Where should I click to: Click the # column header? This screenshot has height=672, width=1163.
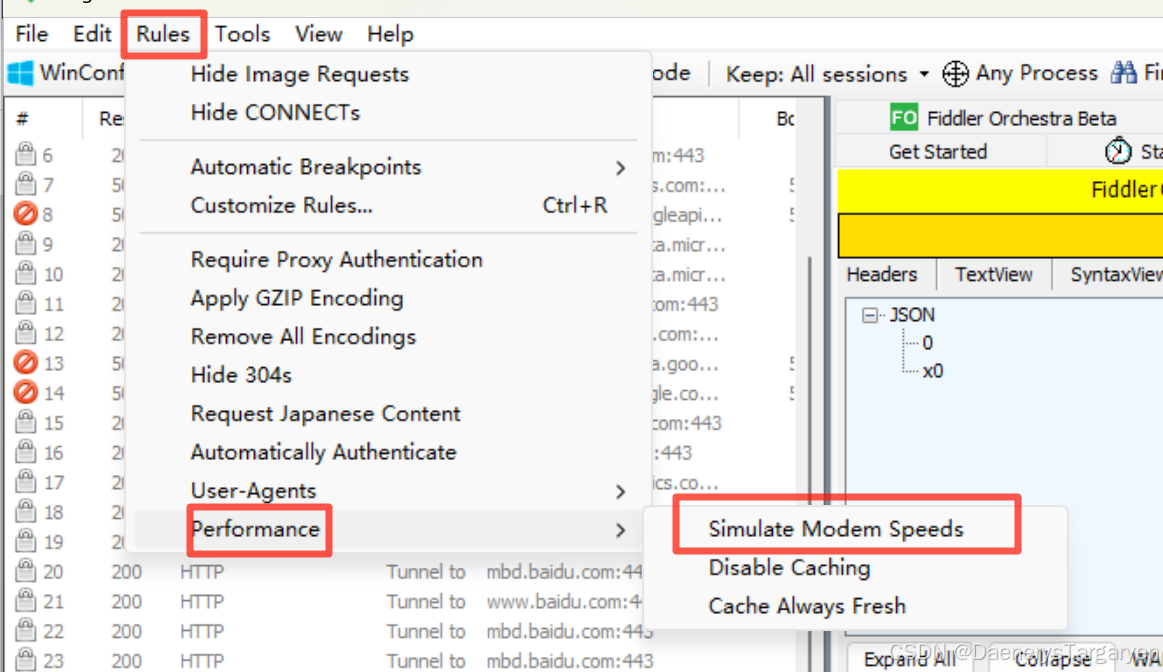(x=22, y=119)
